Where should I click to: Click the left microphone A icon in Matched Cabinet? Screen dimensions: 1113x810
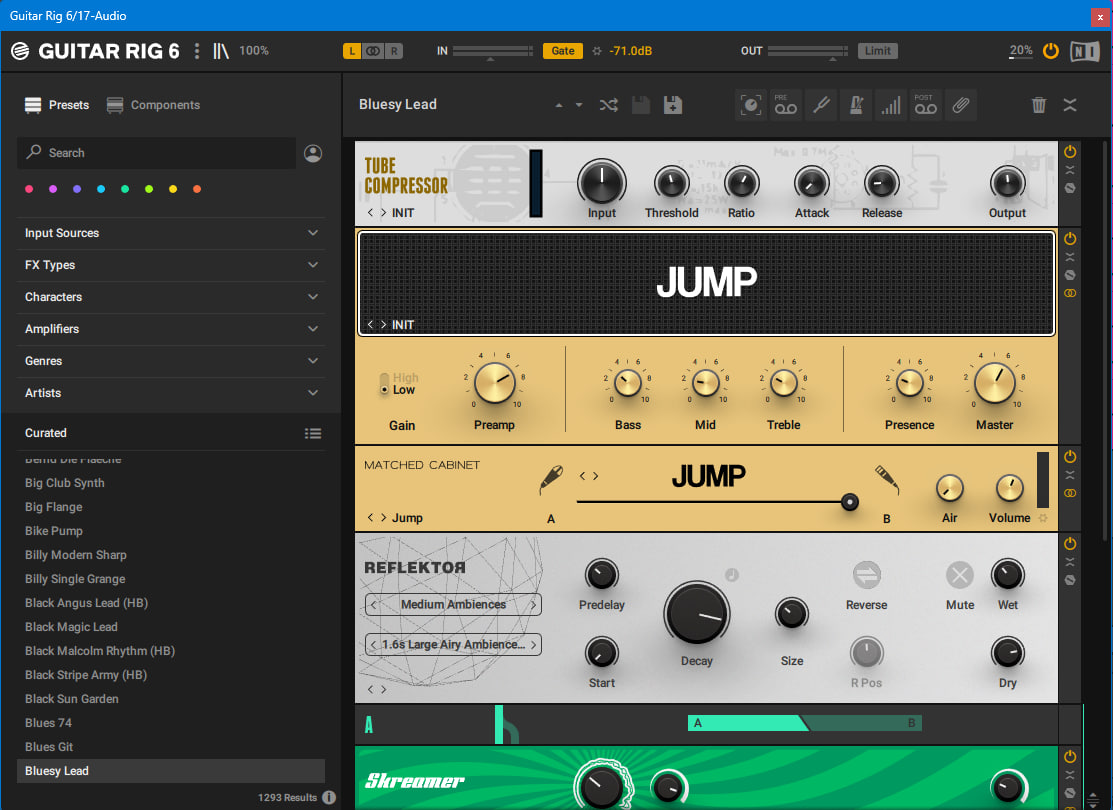click(x=551, y=479)
